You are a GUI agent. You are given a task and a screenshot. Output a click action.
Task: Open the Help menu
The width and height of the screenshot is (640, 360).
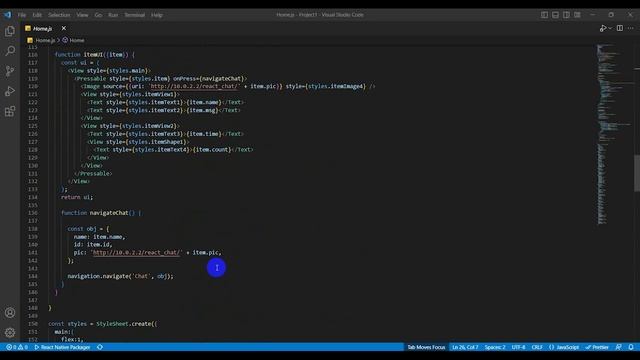(157, 15)
